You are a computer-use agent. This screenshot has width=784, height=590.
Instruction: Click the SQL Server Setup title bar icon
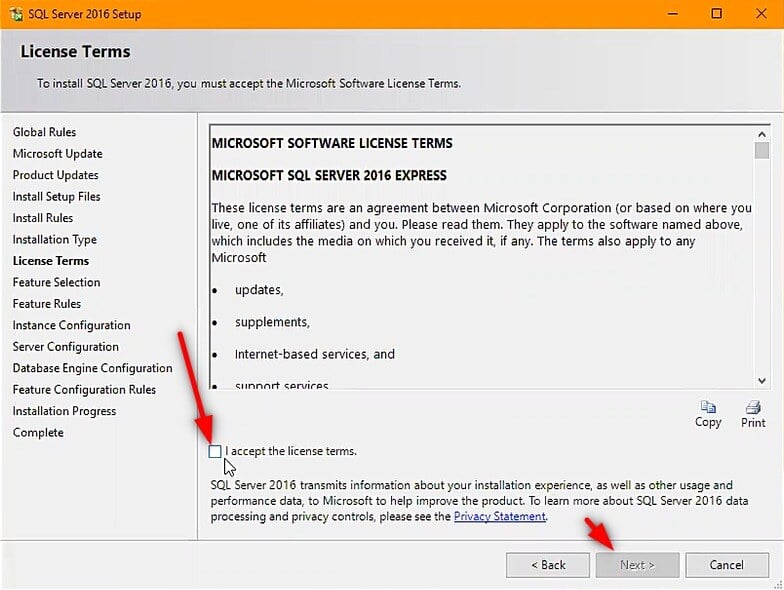pos(16,14)
